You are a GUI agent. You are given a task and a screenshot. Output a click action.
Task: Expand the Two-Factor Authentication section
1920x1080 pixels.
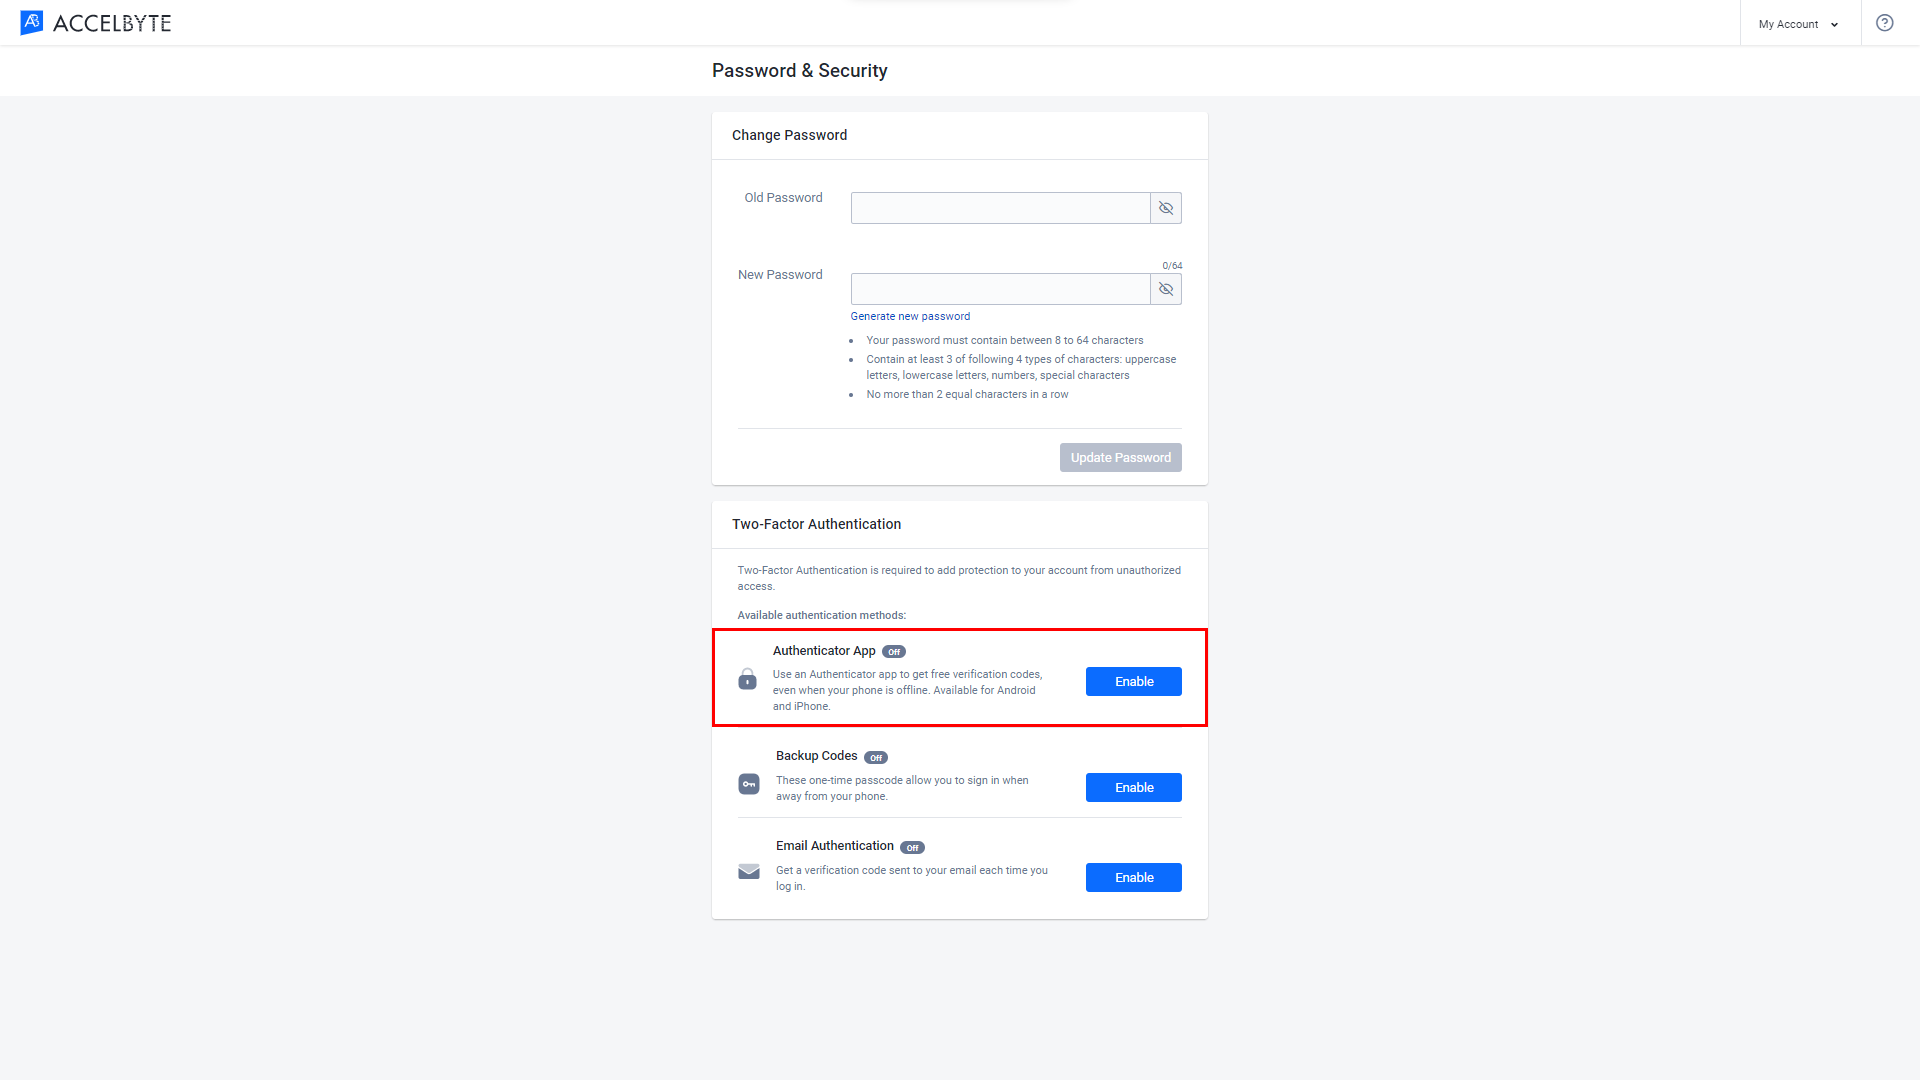click(816, 524)
